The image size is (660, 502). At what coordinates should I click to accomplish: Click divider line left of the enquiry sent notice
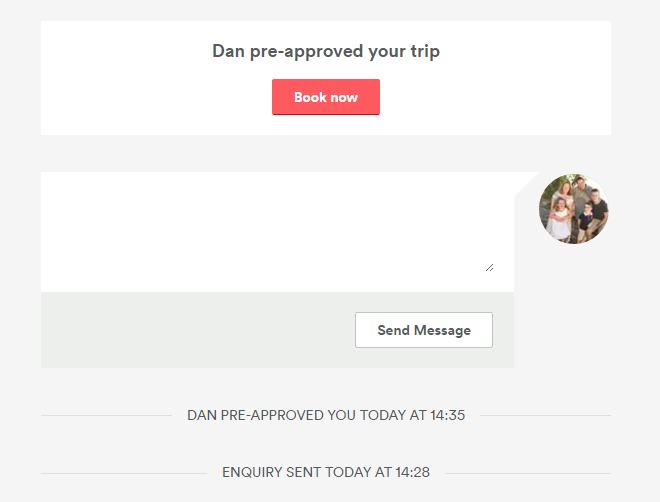(x=122, y=473)
